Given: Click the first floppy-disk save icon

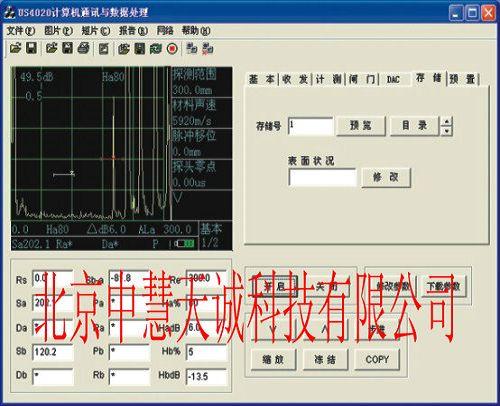Looking at the screenshot, I should tap(31, 49).
